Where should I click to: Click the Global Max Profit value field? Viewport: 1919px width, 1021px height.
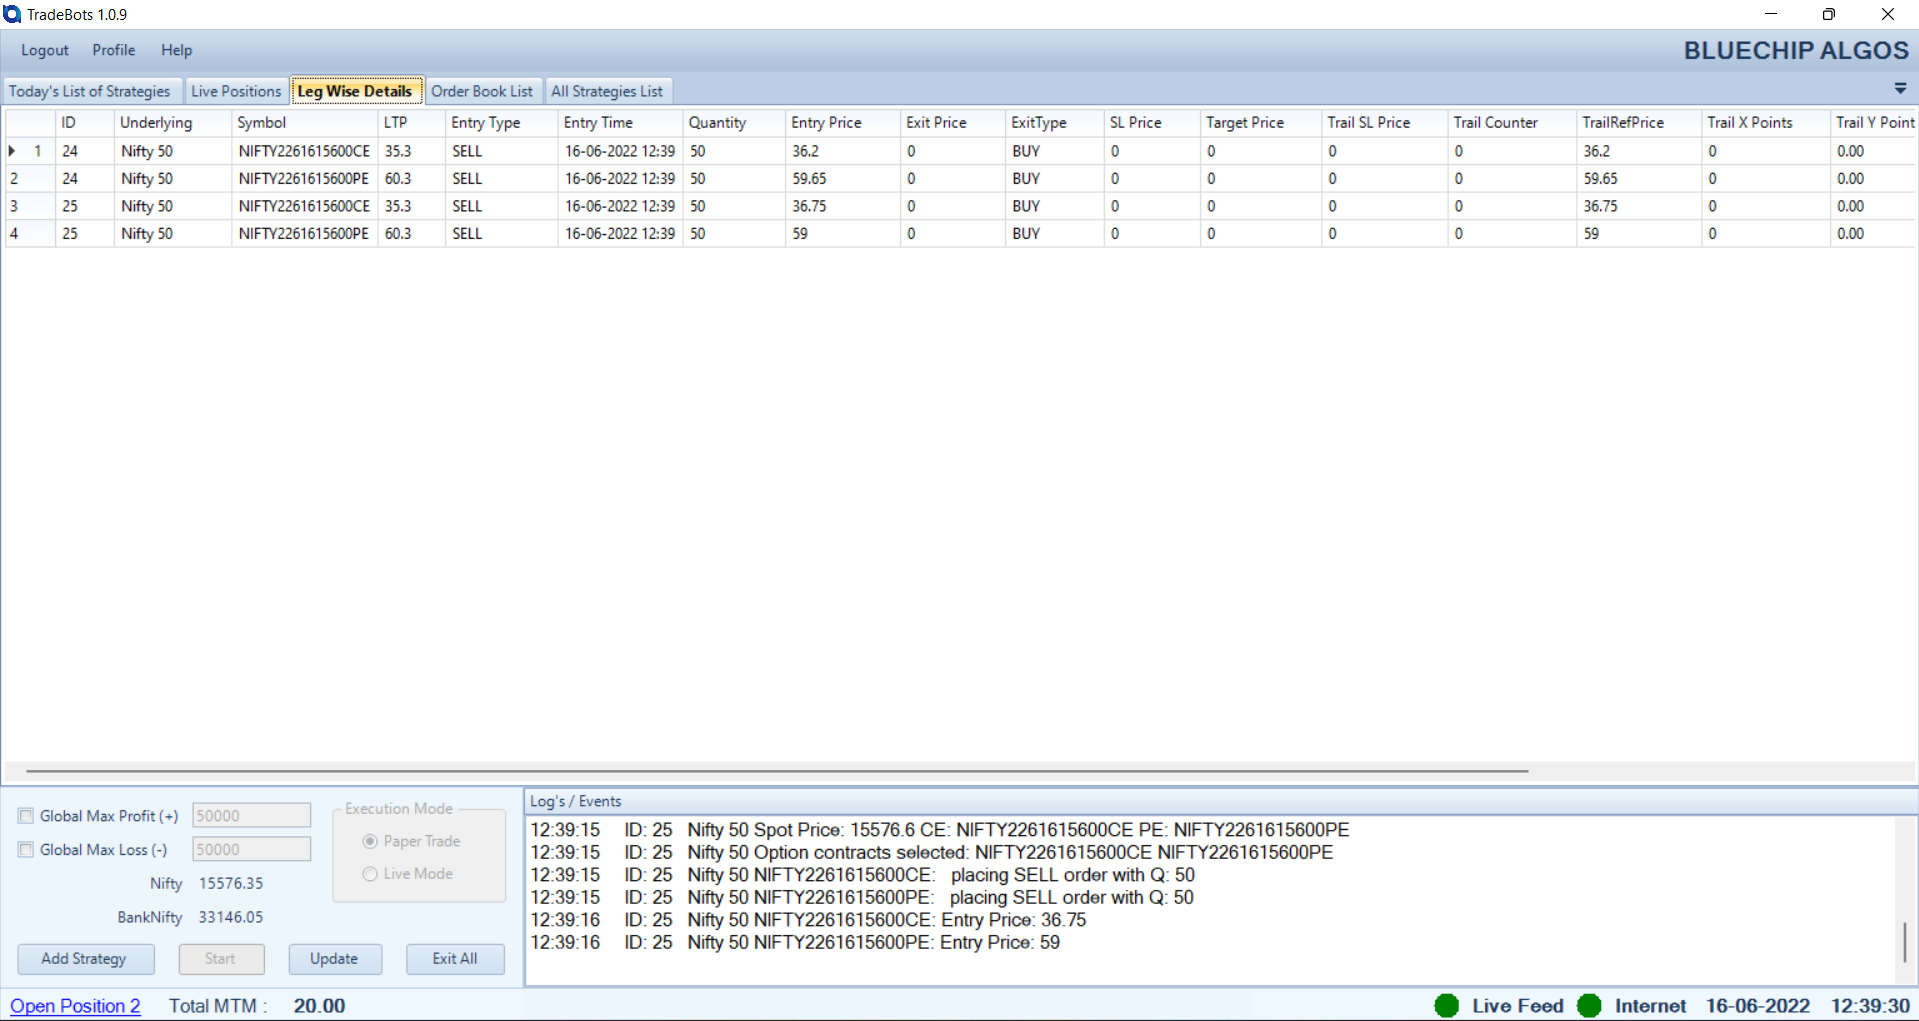pyautogui.click(x=251, y=816)
